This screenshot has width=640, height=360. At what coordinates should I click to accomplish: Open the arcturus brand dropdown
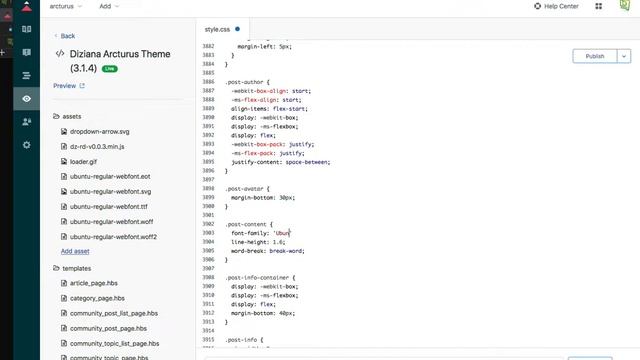point(66,6)
